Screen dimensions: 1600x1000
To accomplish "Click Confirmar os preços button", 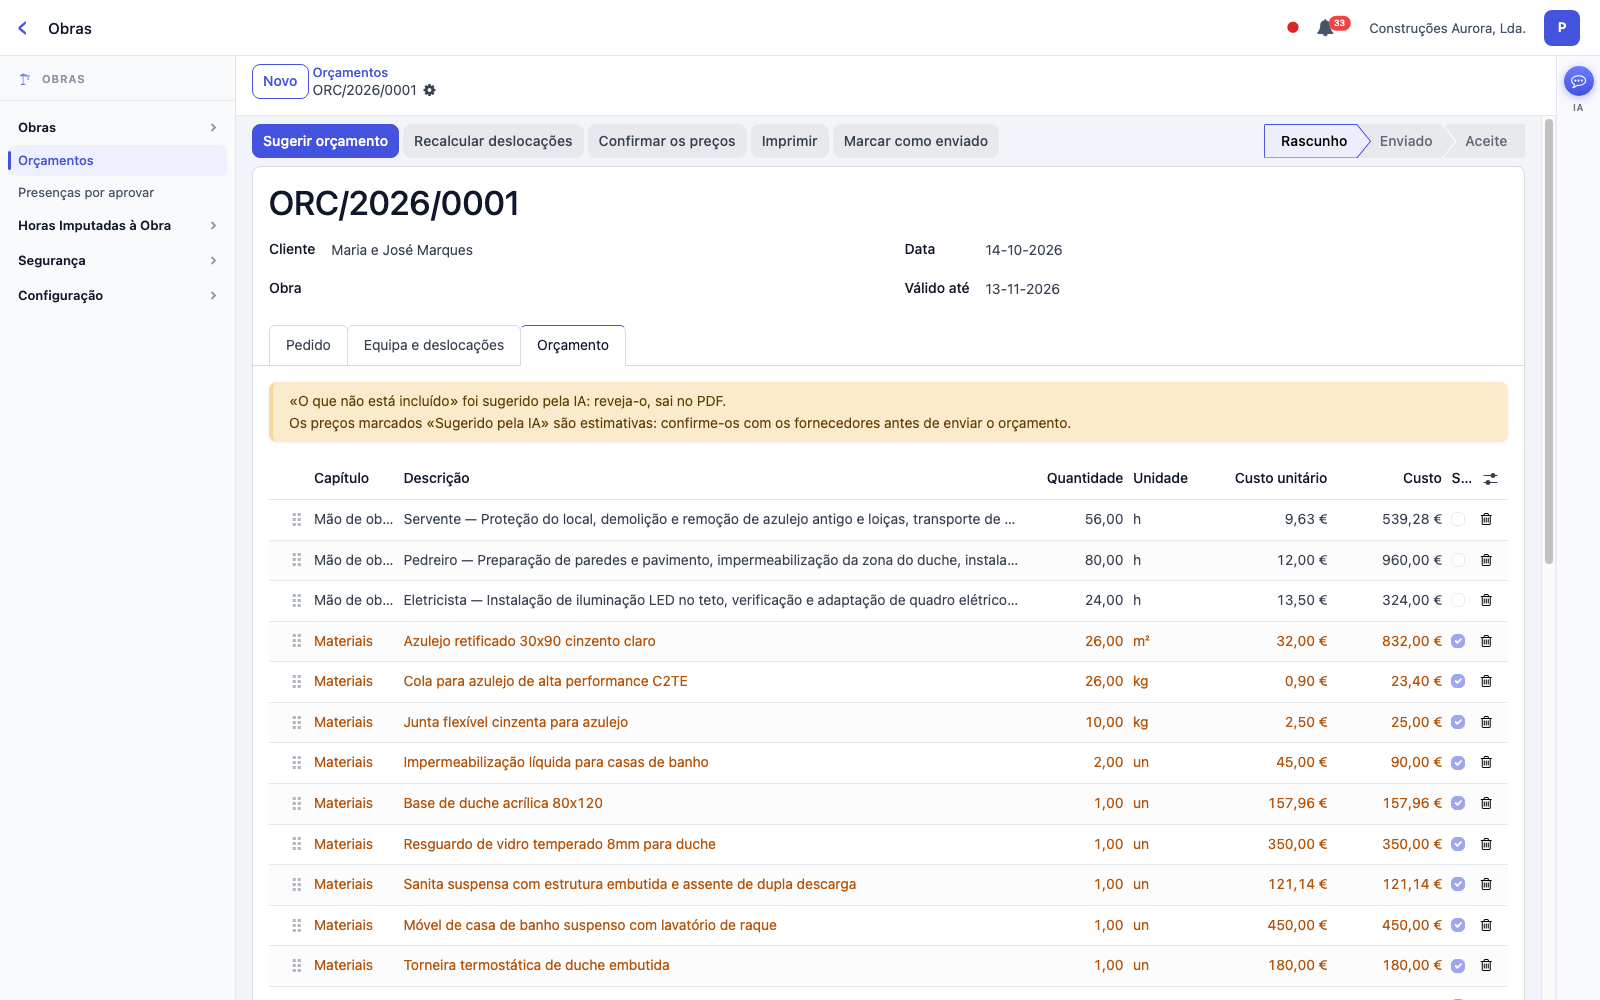I will point(667,141).
